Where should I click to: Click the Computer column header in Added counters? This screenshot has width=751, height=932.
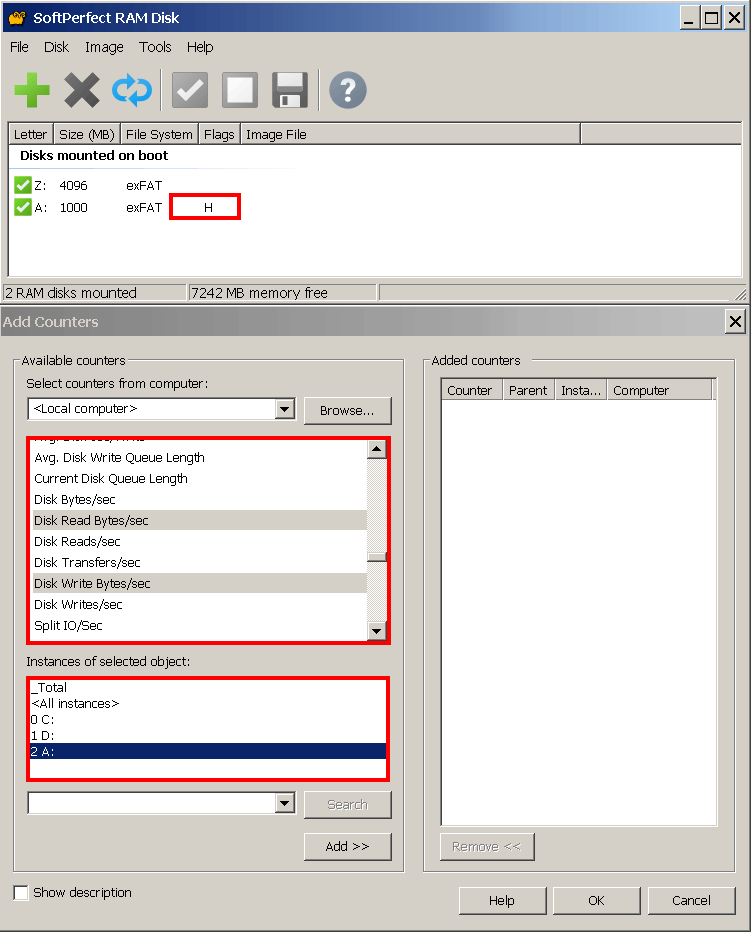659,391
